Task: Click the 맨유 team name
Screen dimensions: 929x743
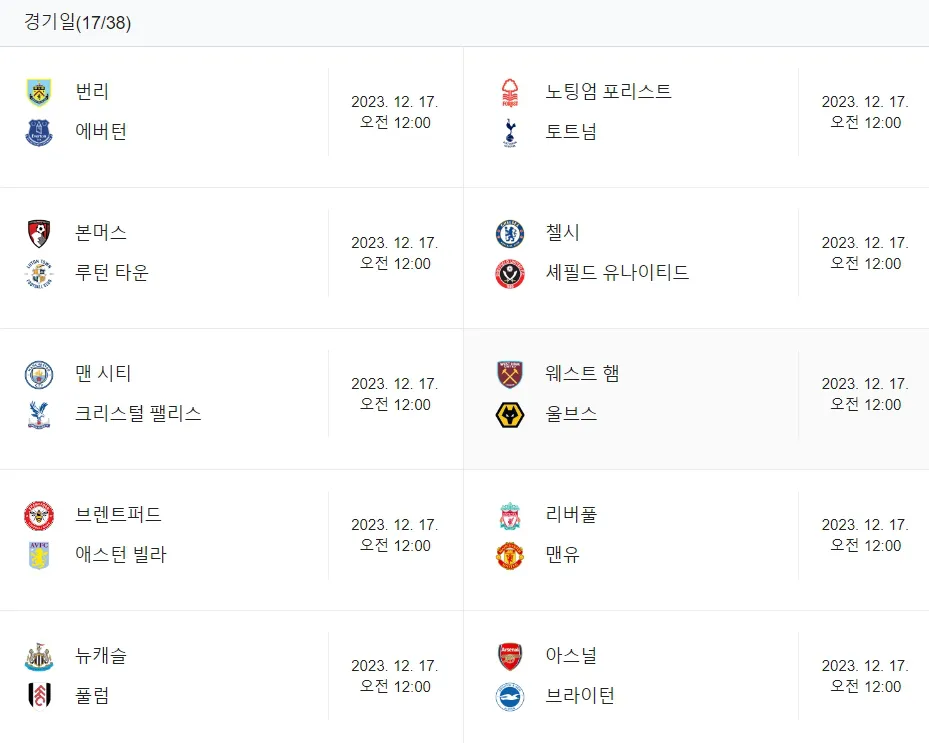Action: (x=562, y=555)
